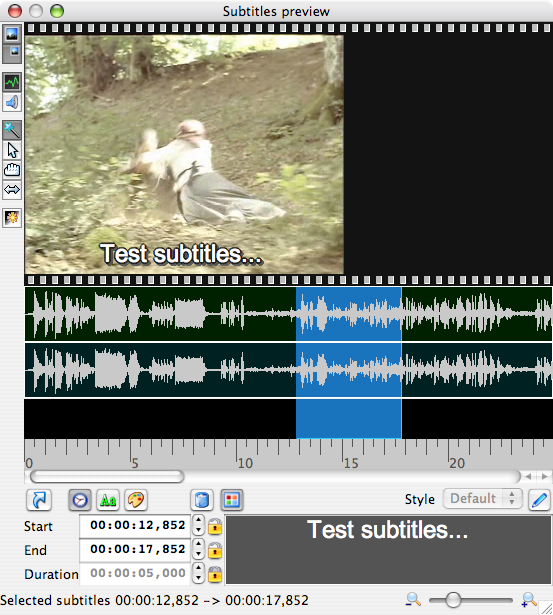Click the pencil edit style button

(539, 500)
